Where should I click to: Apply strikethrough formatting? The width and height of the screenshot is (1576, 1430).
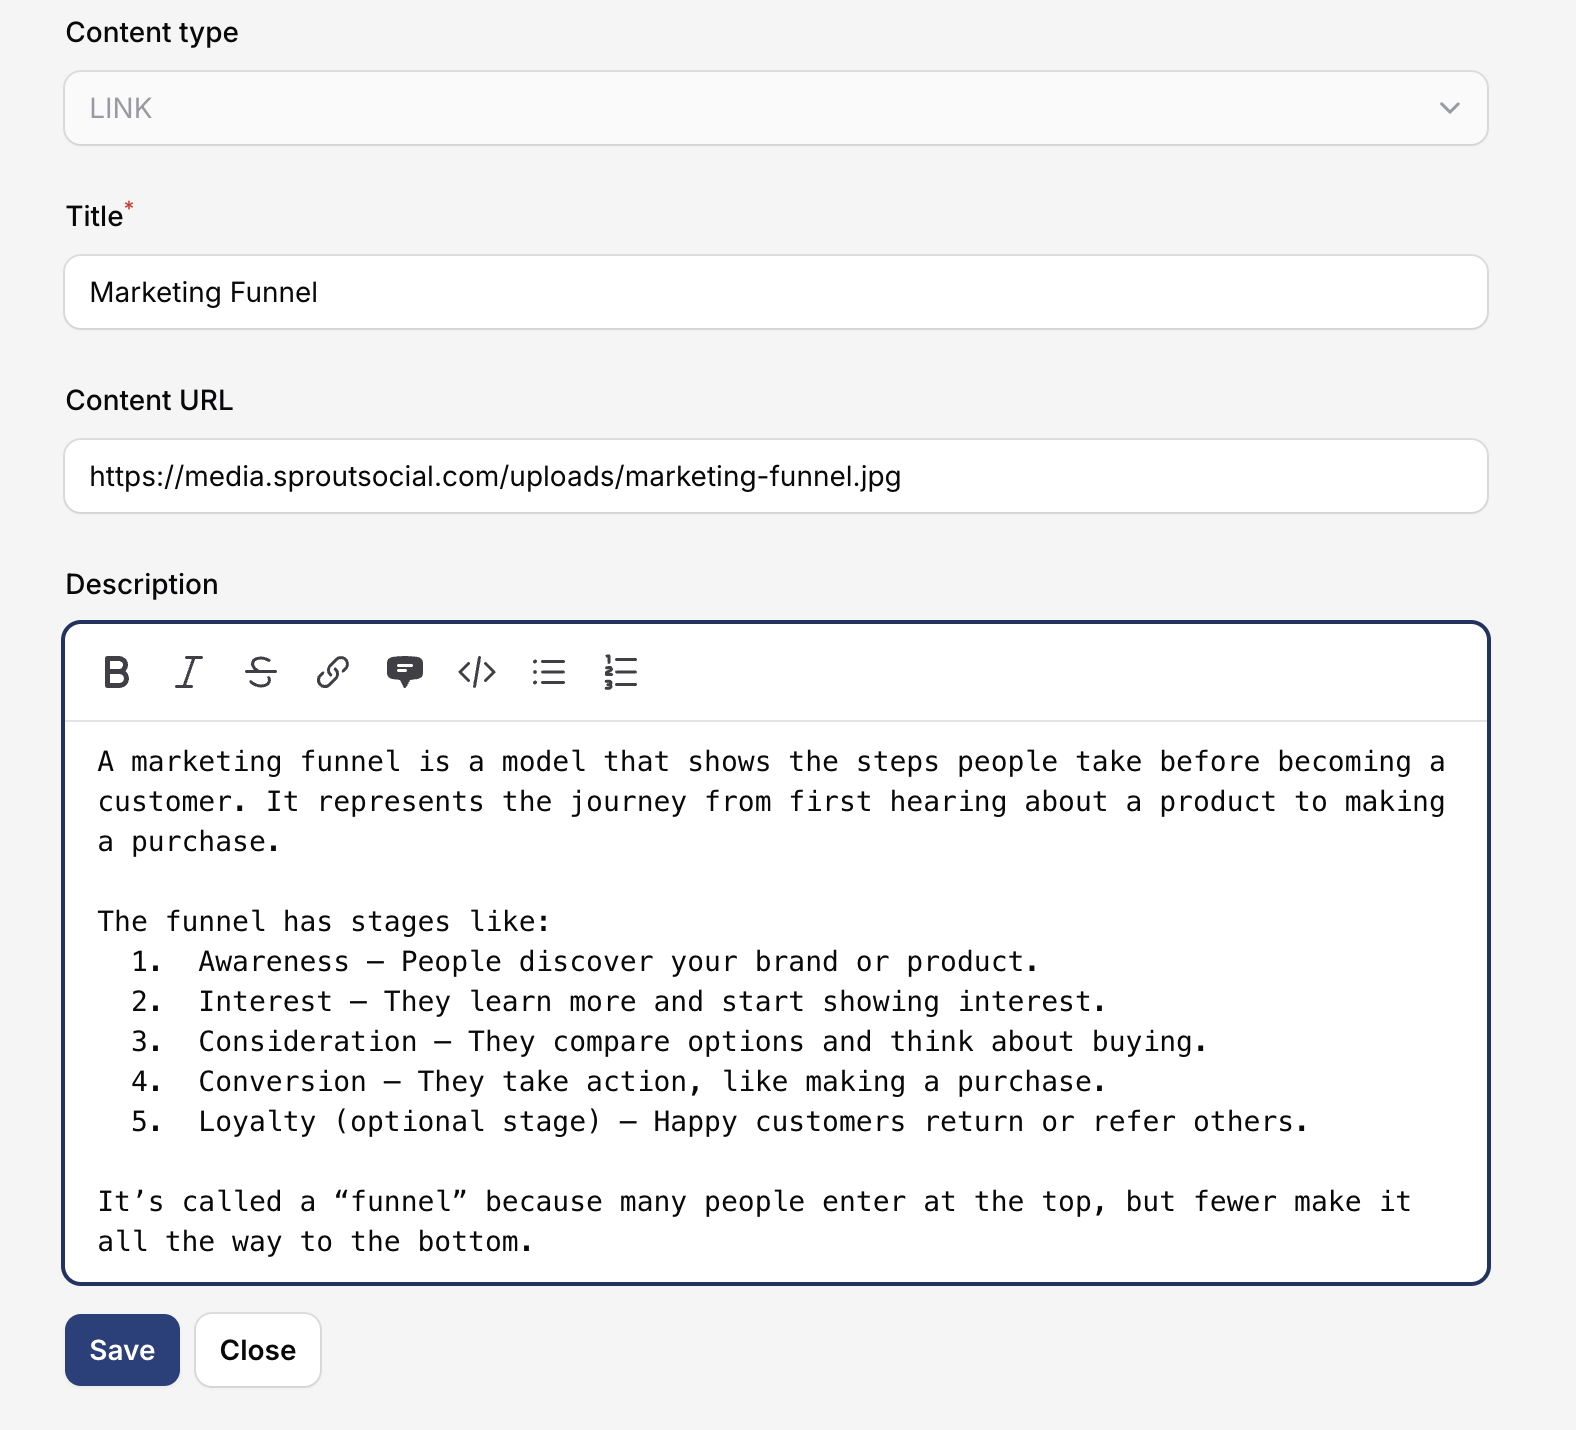coord(261,672)
